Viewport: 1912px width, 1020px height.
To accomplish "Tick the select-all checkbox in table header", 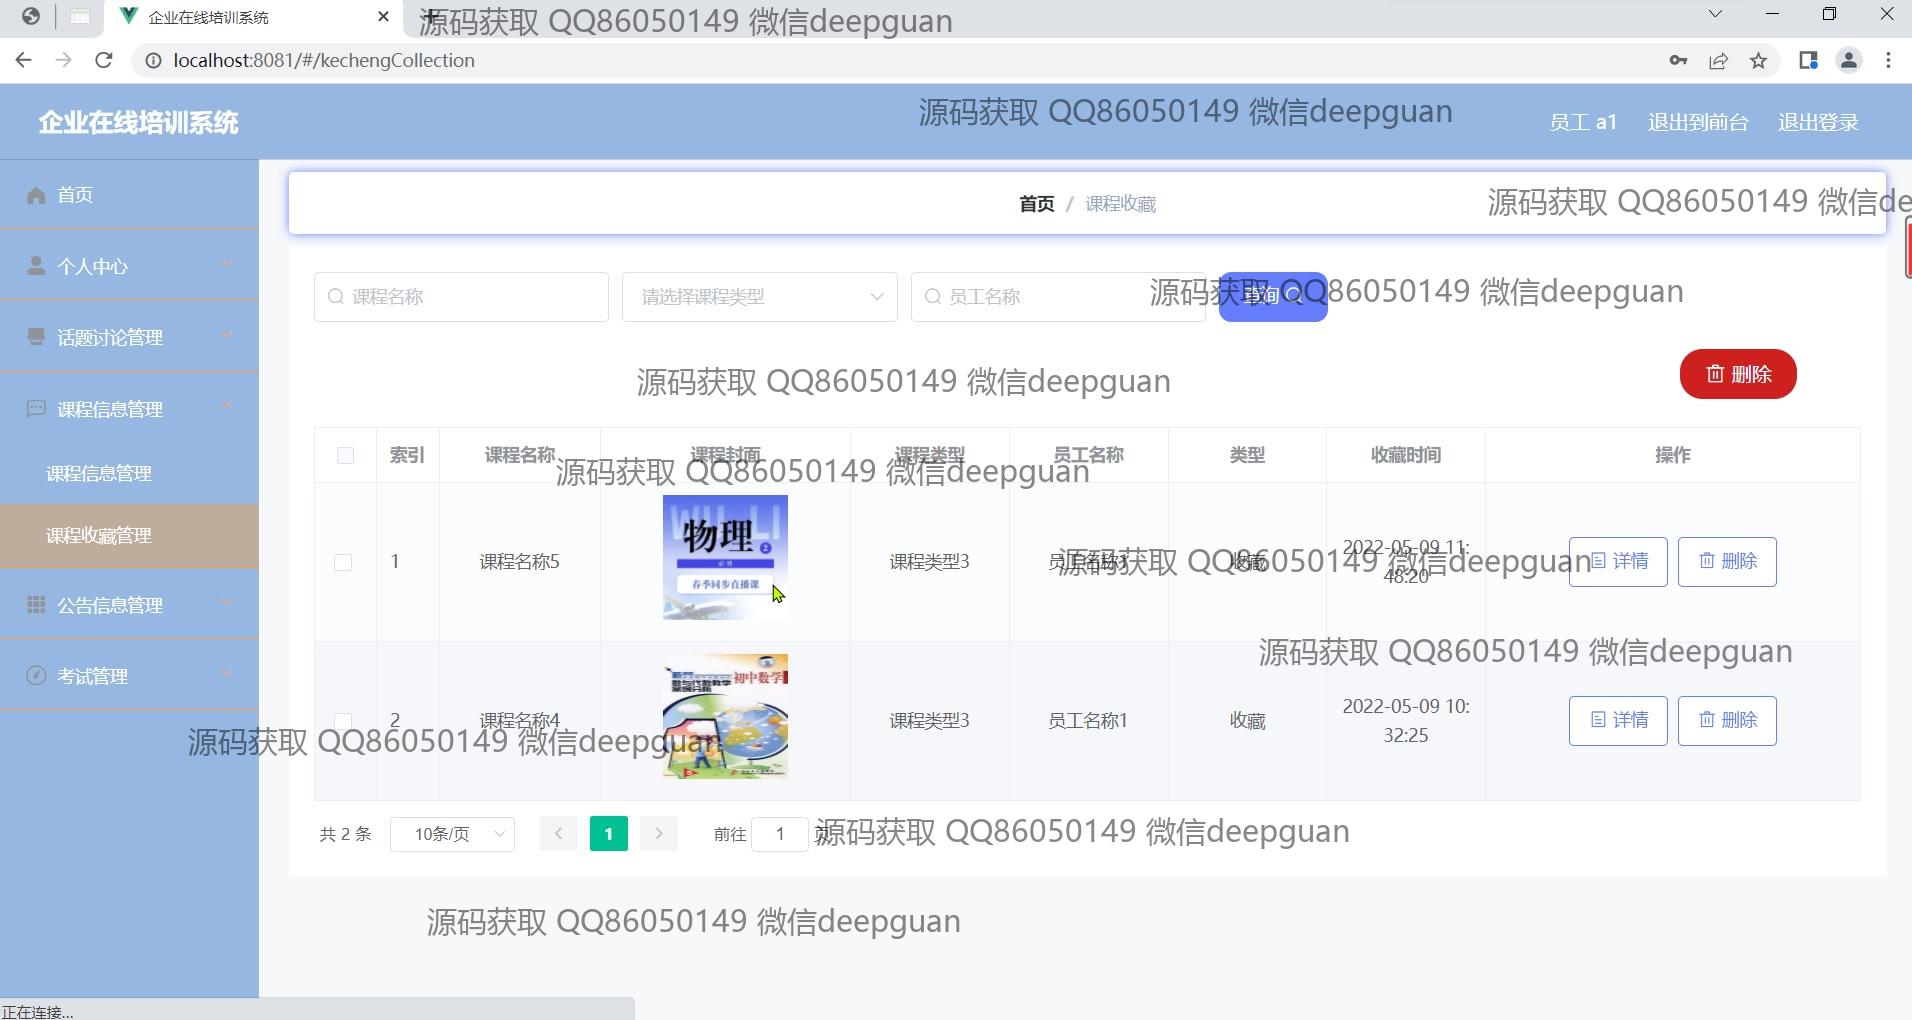I will (x=345, y=456).
